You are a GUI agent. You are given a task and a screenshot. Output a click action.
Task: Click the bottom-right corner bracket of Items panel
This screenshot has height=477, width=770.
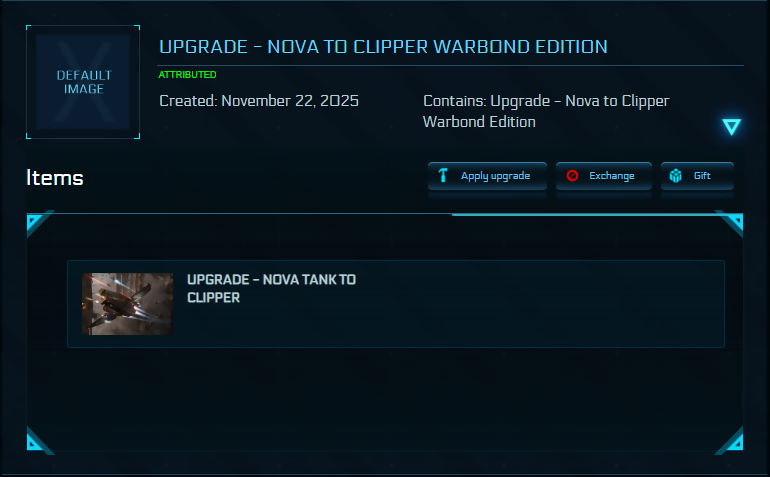[x=733, y=440]
